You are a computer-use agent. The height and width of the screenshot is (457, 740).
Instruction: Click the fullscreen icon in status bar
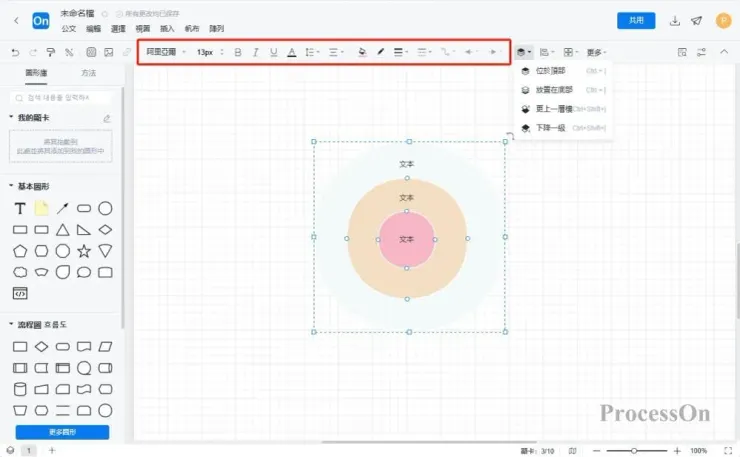click(x=728, y=451)
